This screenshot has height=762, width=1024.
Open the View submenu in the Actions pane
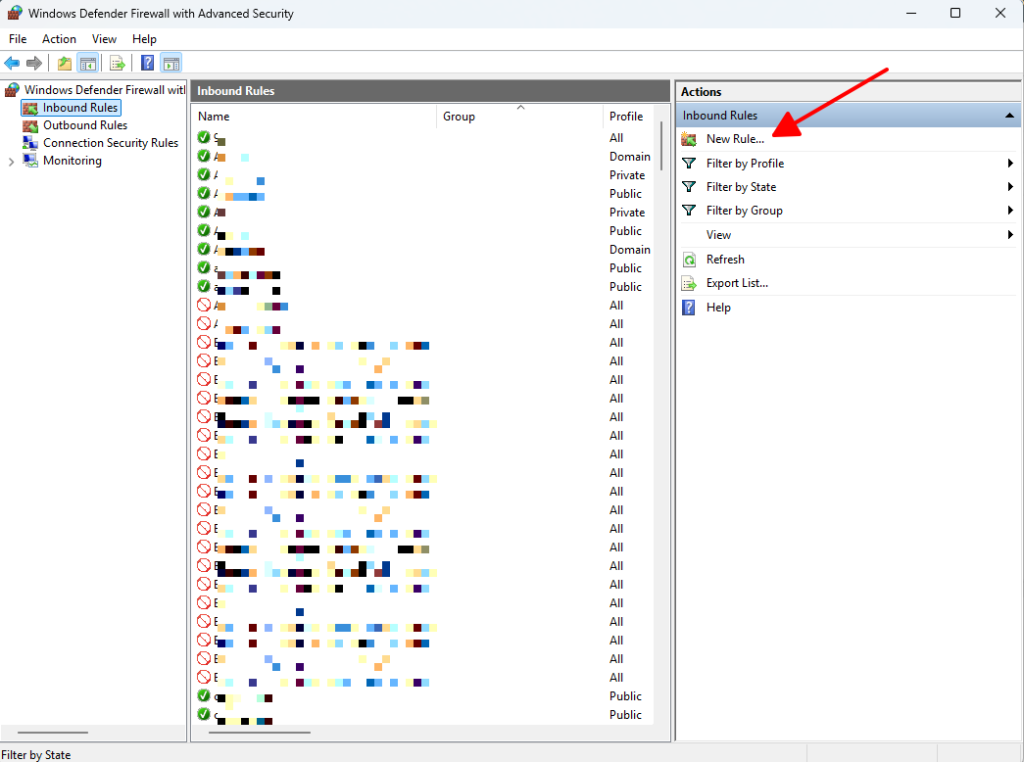coord(847,235)
